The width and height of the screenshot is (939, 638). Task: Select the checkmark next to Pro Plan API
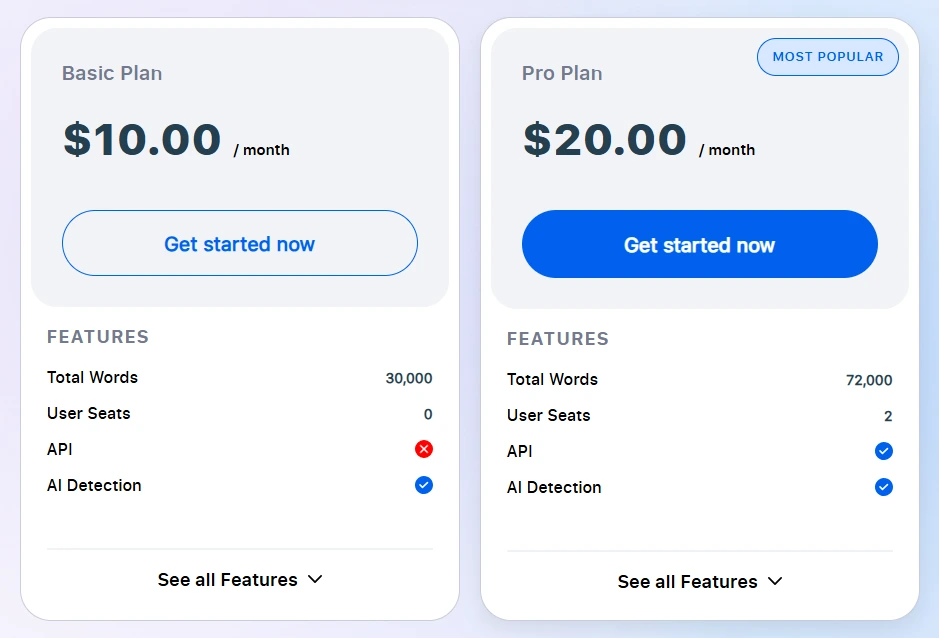[883, 451]
